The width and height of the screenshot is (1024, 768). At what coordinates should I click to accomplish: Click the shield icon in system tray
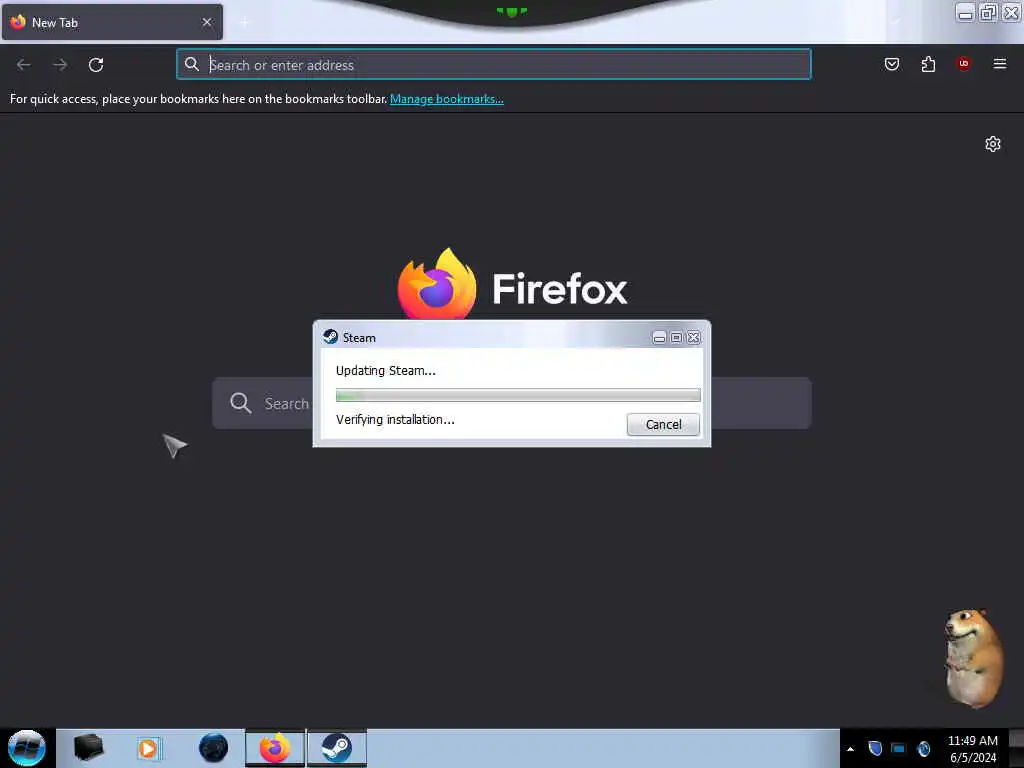click(875, 748)
